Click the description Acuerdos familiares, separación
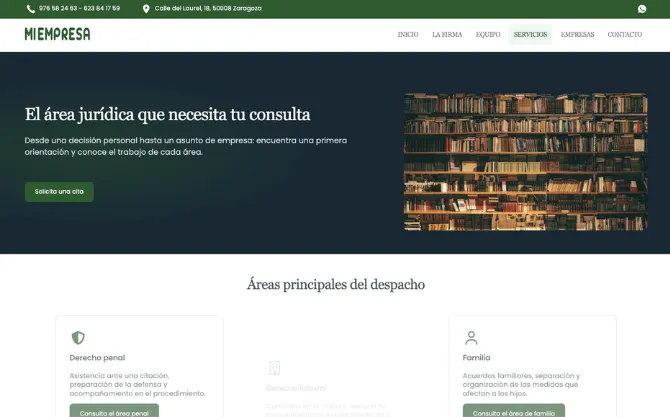The height and width of the screenshot is (417, 670). (521, 385)
